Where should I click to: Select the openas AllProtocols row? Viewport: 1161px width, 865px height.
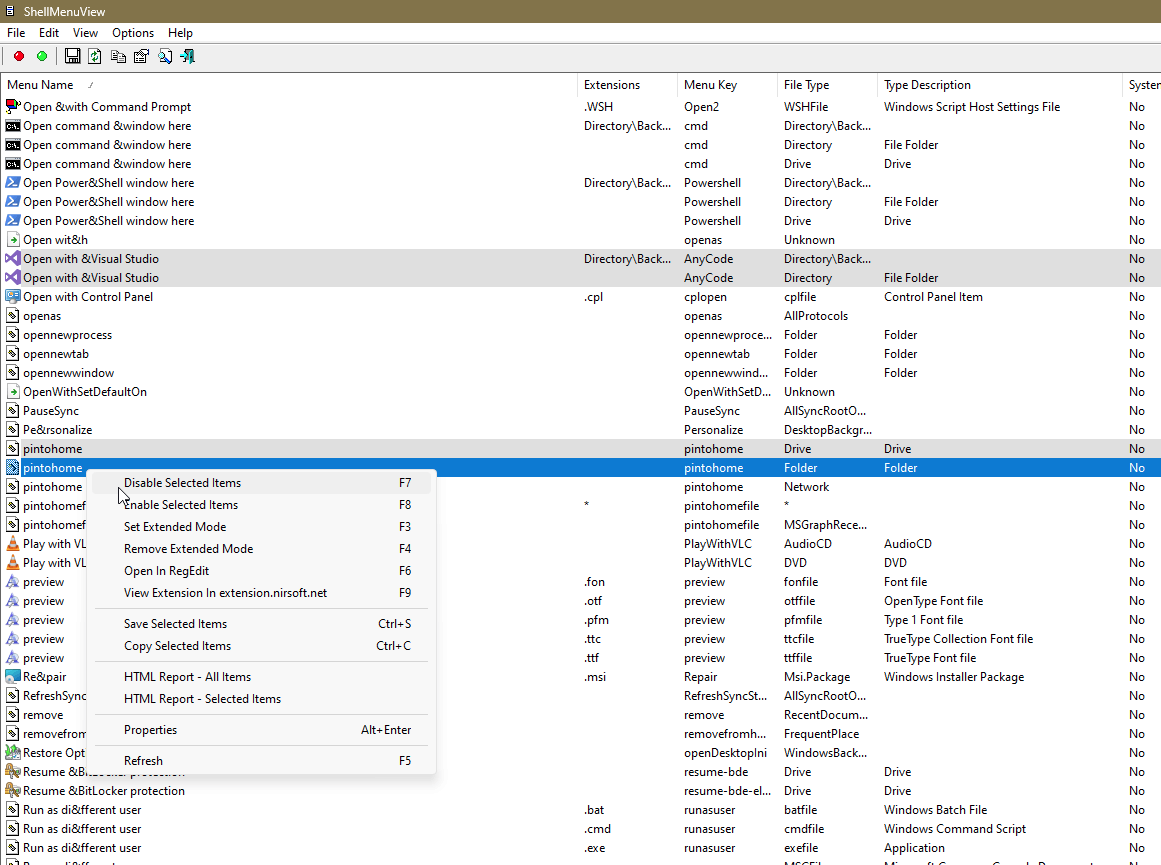580,315
